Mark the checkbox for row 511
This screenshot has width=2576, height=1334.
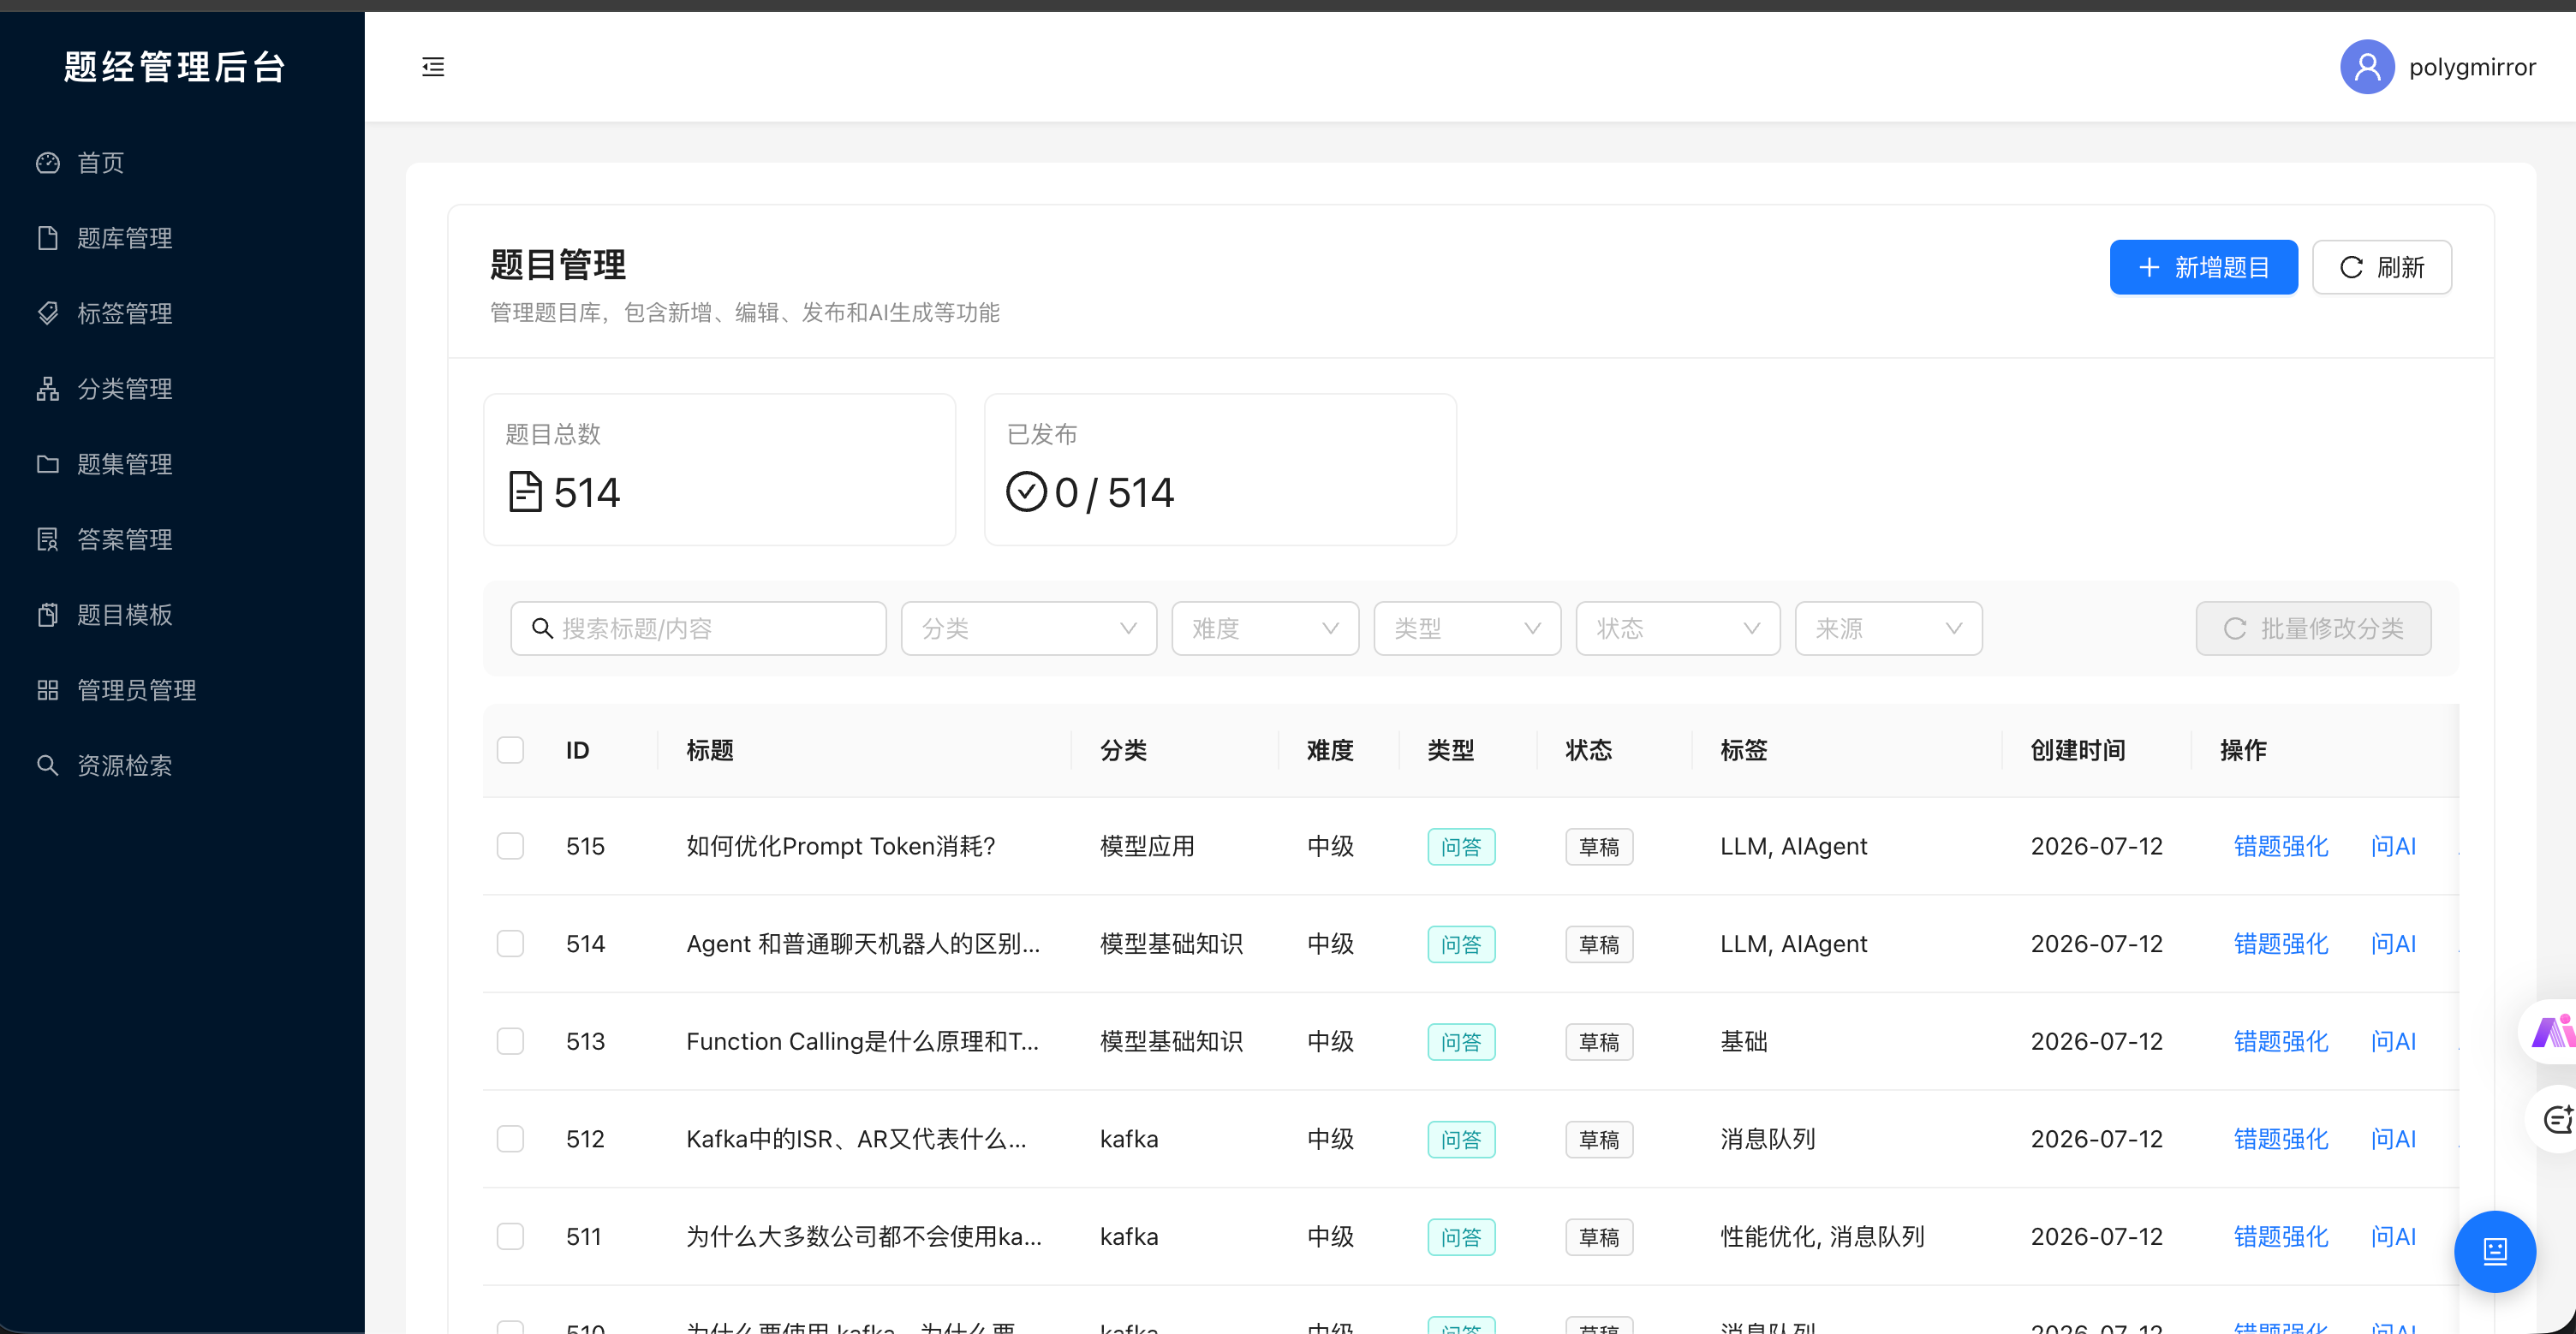[x=510, y=1236]
